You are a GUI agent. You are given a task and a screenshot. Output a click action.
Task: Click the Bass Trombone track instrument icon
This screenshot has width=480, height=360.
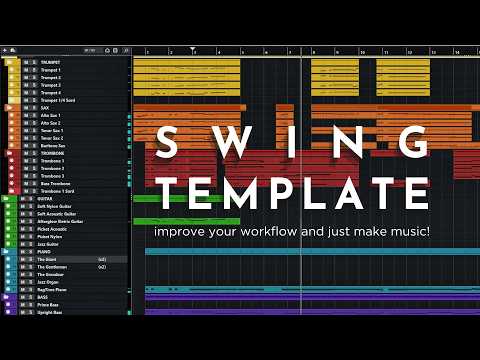[x=11, y=184]
